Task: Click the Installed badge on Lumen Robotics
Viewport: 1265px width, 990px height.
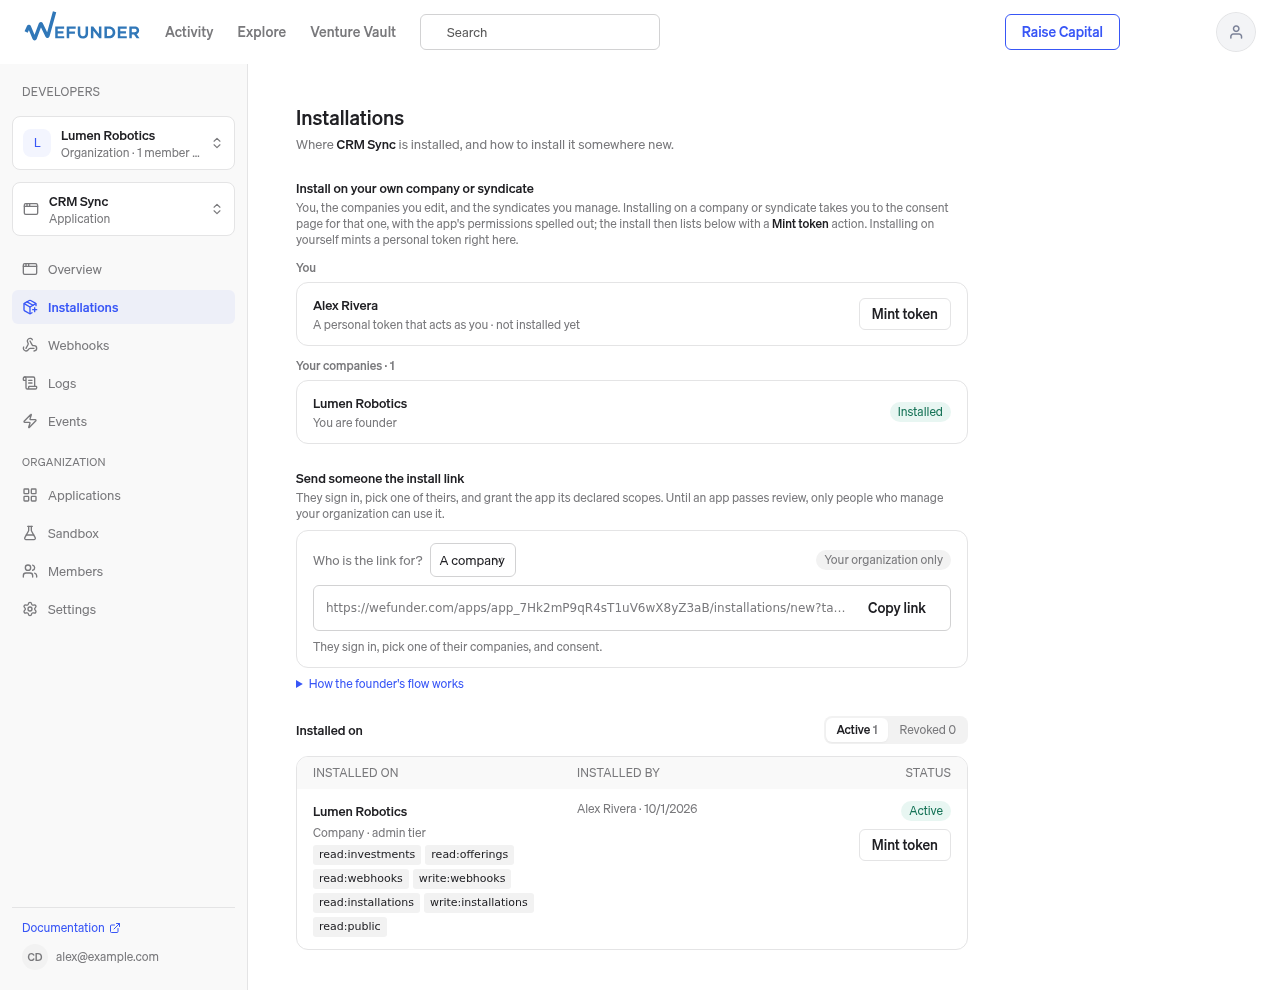Action: (919, 412)
